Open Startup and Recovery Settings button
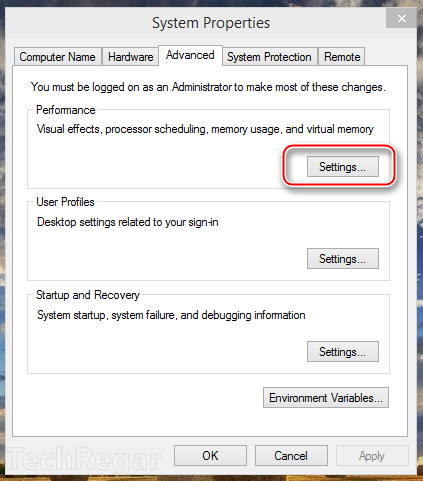Screen dimensions: 423x481 tap(343, 351)
